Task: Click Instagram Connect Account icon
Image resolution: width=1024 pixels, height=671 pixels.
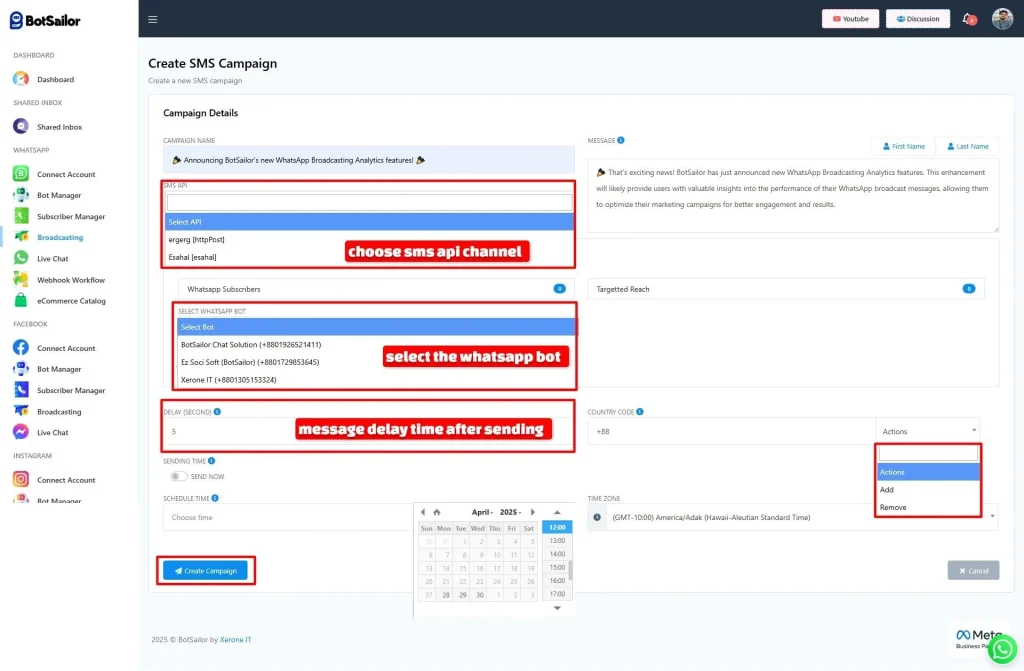Action: 21,480
